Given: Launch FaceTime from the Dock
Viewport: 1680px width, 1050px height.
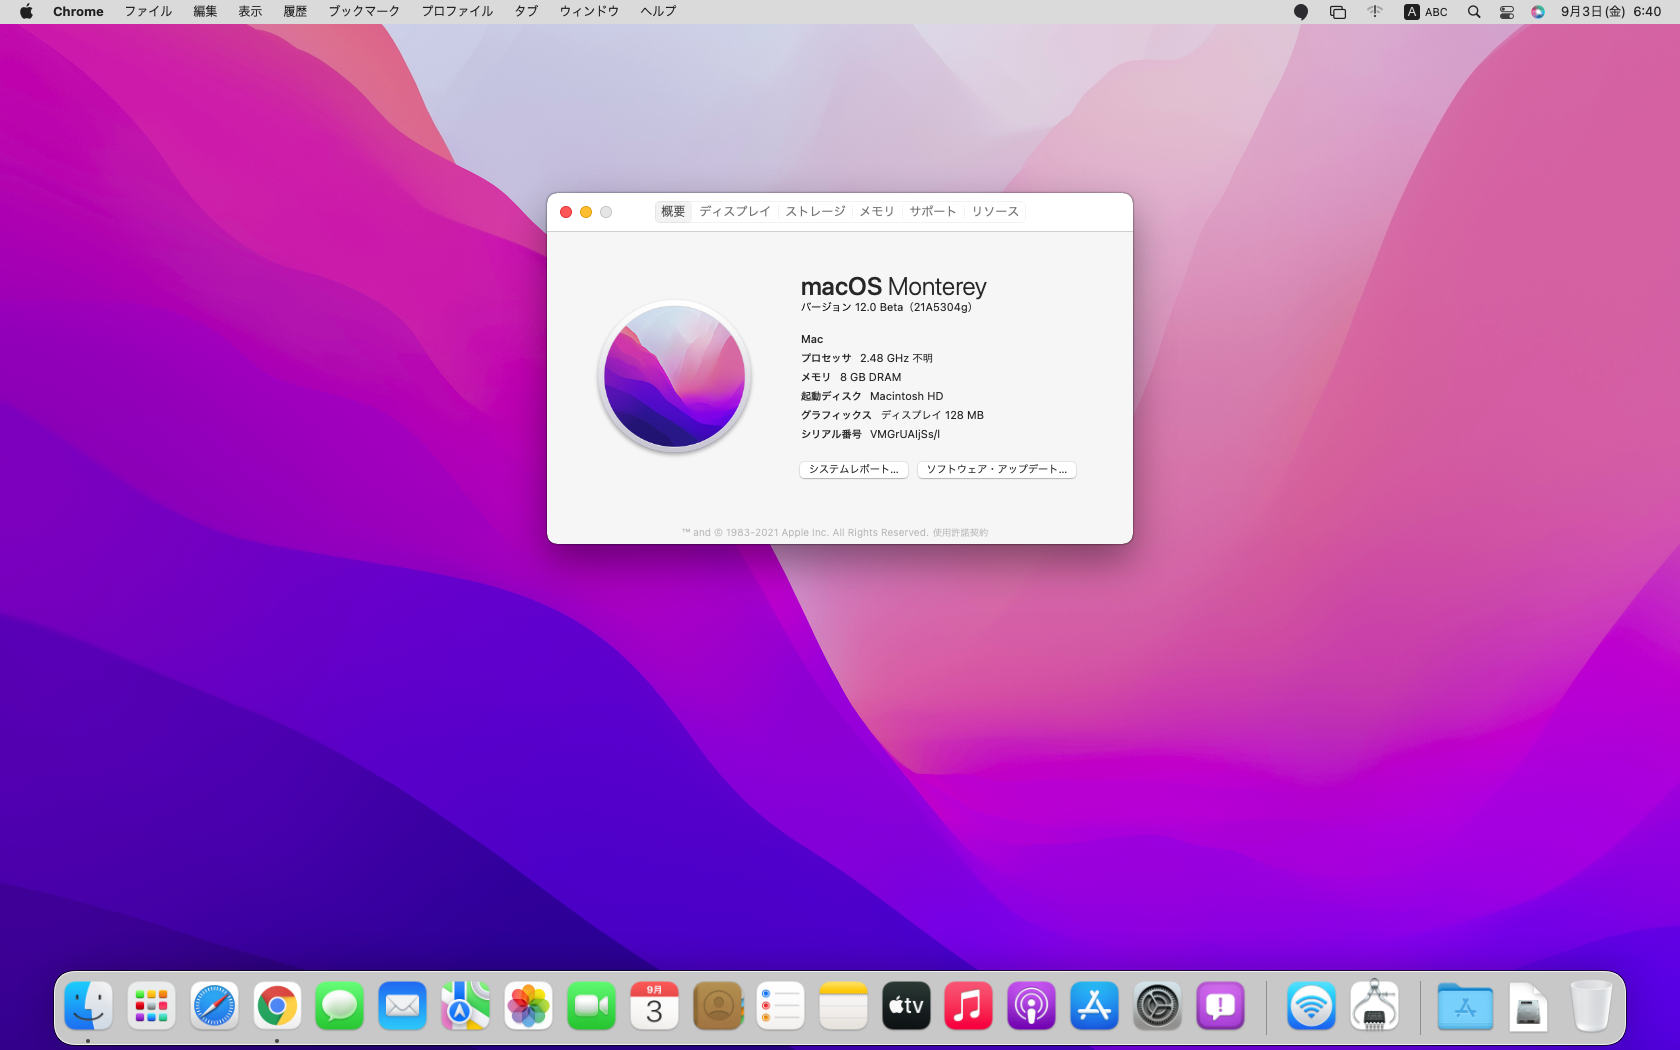Looking at the screenshot, I should 592,1006.
